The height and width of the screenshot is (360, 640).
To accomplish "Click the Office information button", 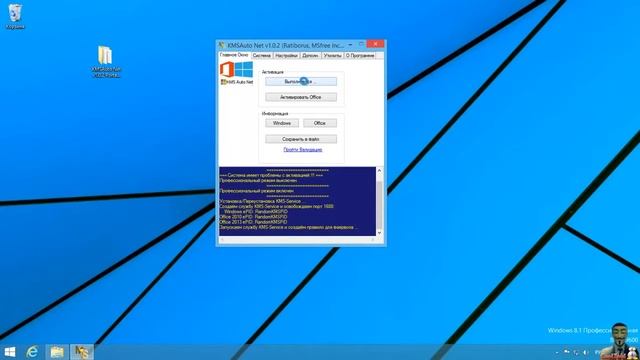I will pos(320,123).
